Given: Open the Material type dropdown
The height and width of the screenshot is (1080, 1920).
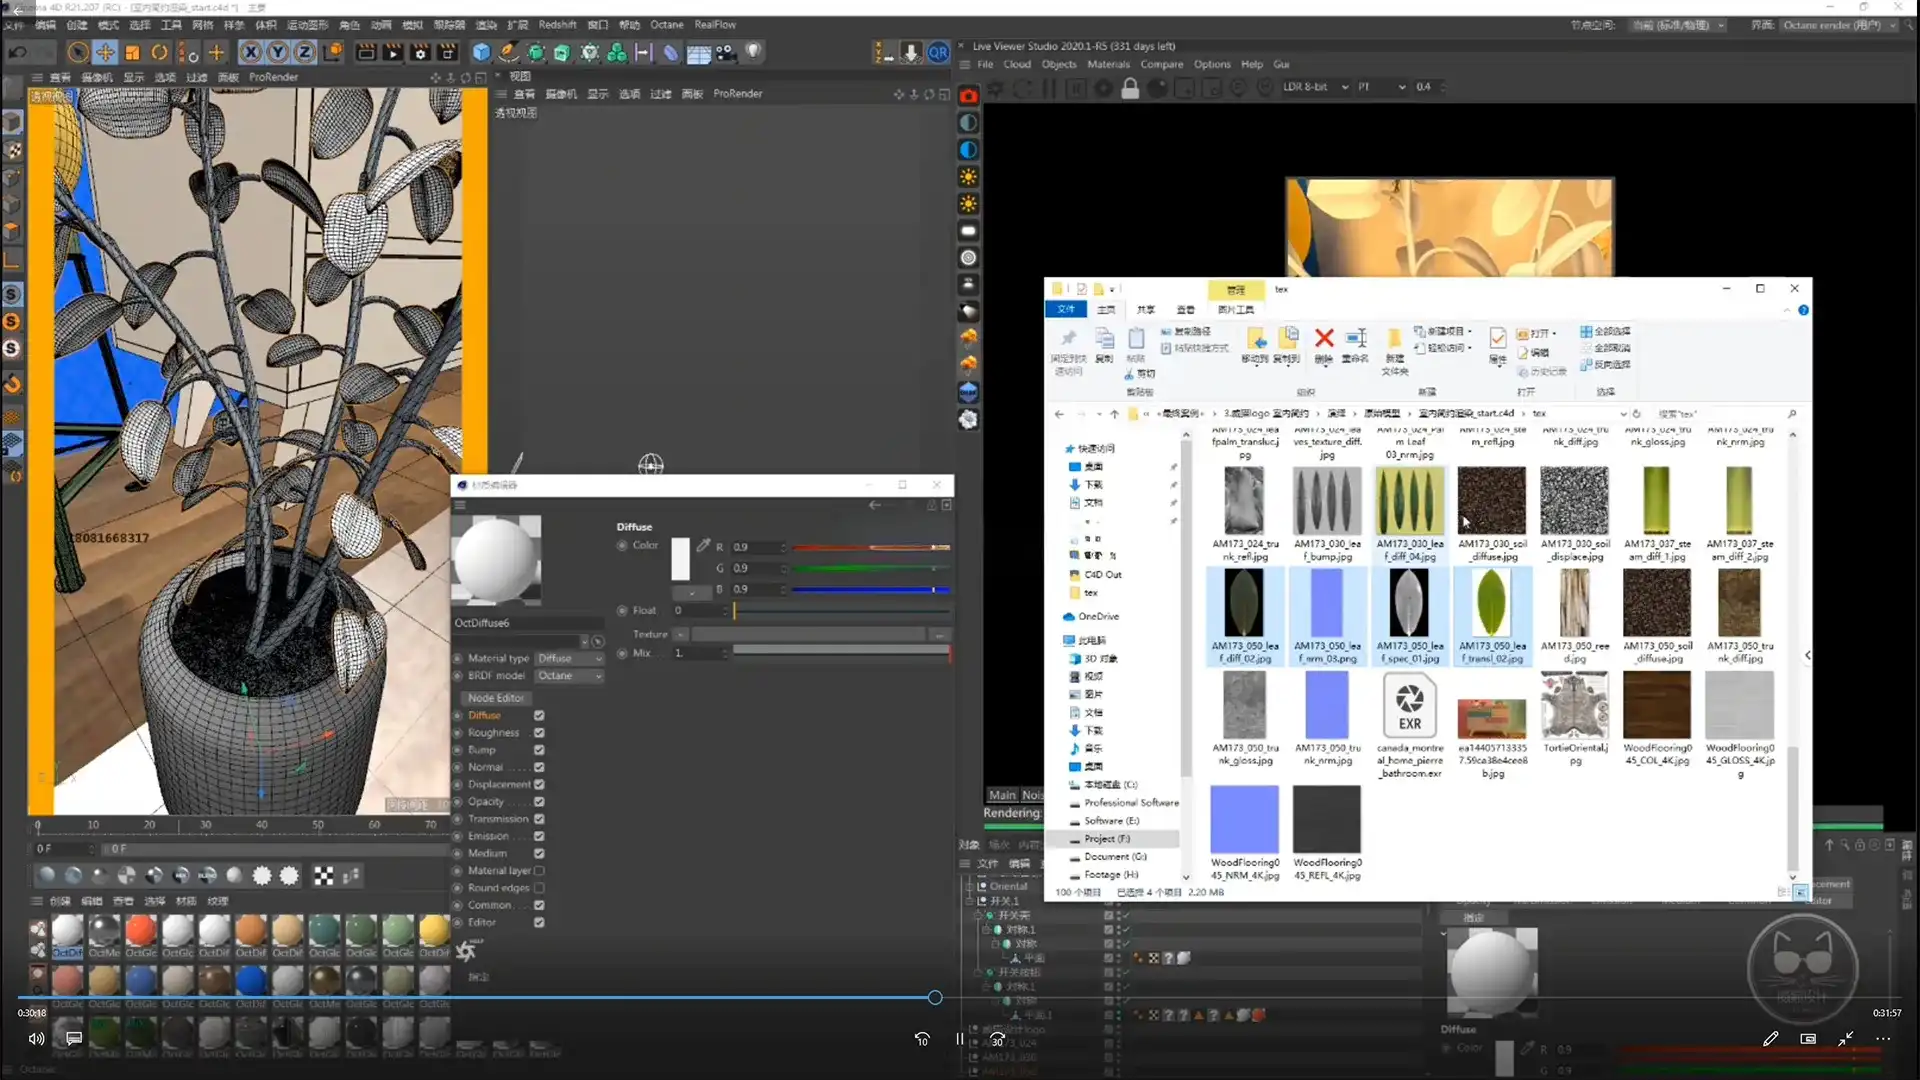Looking at the screenshot, I should 569,659.
